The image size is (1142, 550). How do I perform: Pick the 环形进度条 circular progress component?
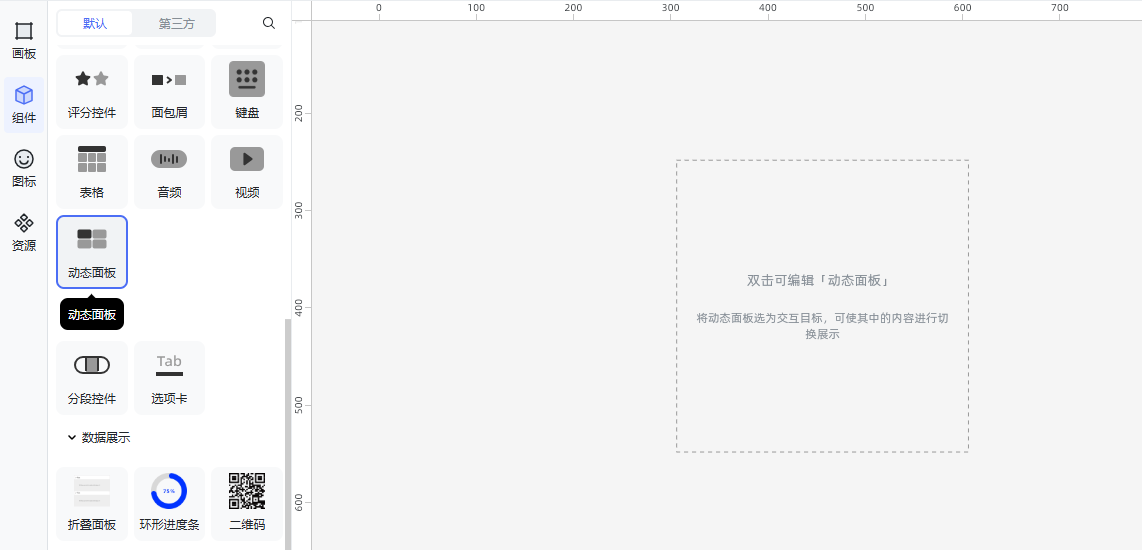pyautogui.click(x=169, y=503)
